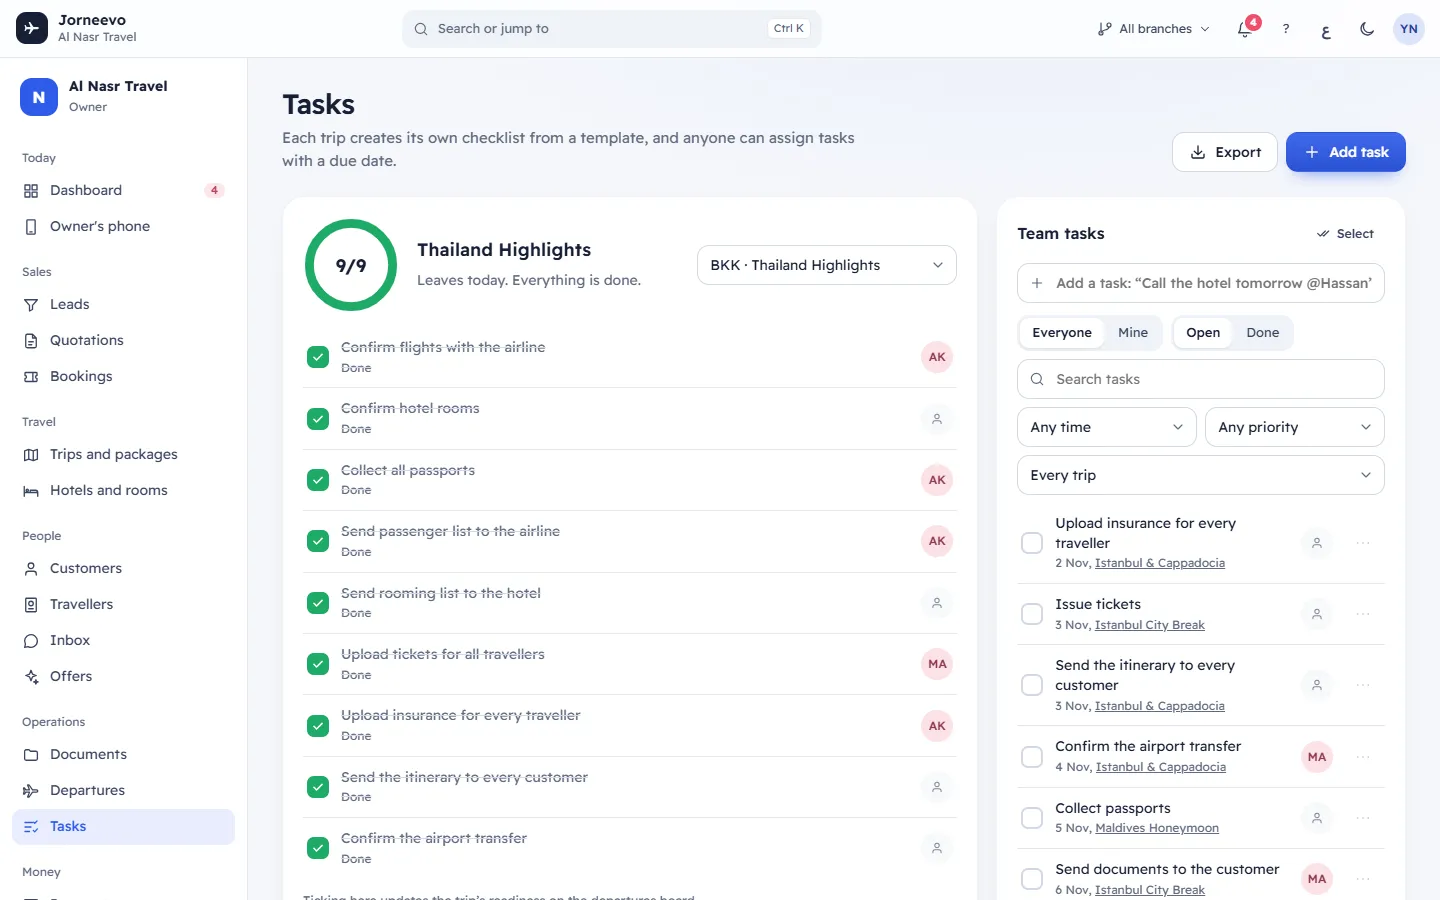Switch to Mine tasks tab
This screenshot has width=1440, height=900.
[1133, 333]
